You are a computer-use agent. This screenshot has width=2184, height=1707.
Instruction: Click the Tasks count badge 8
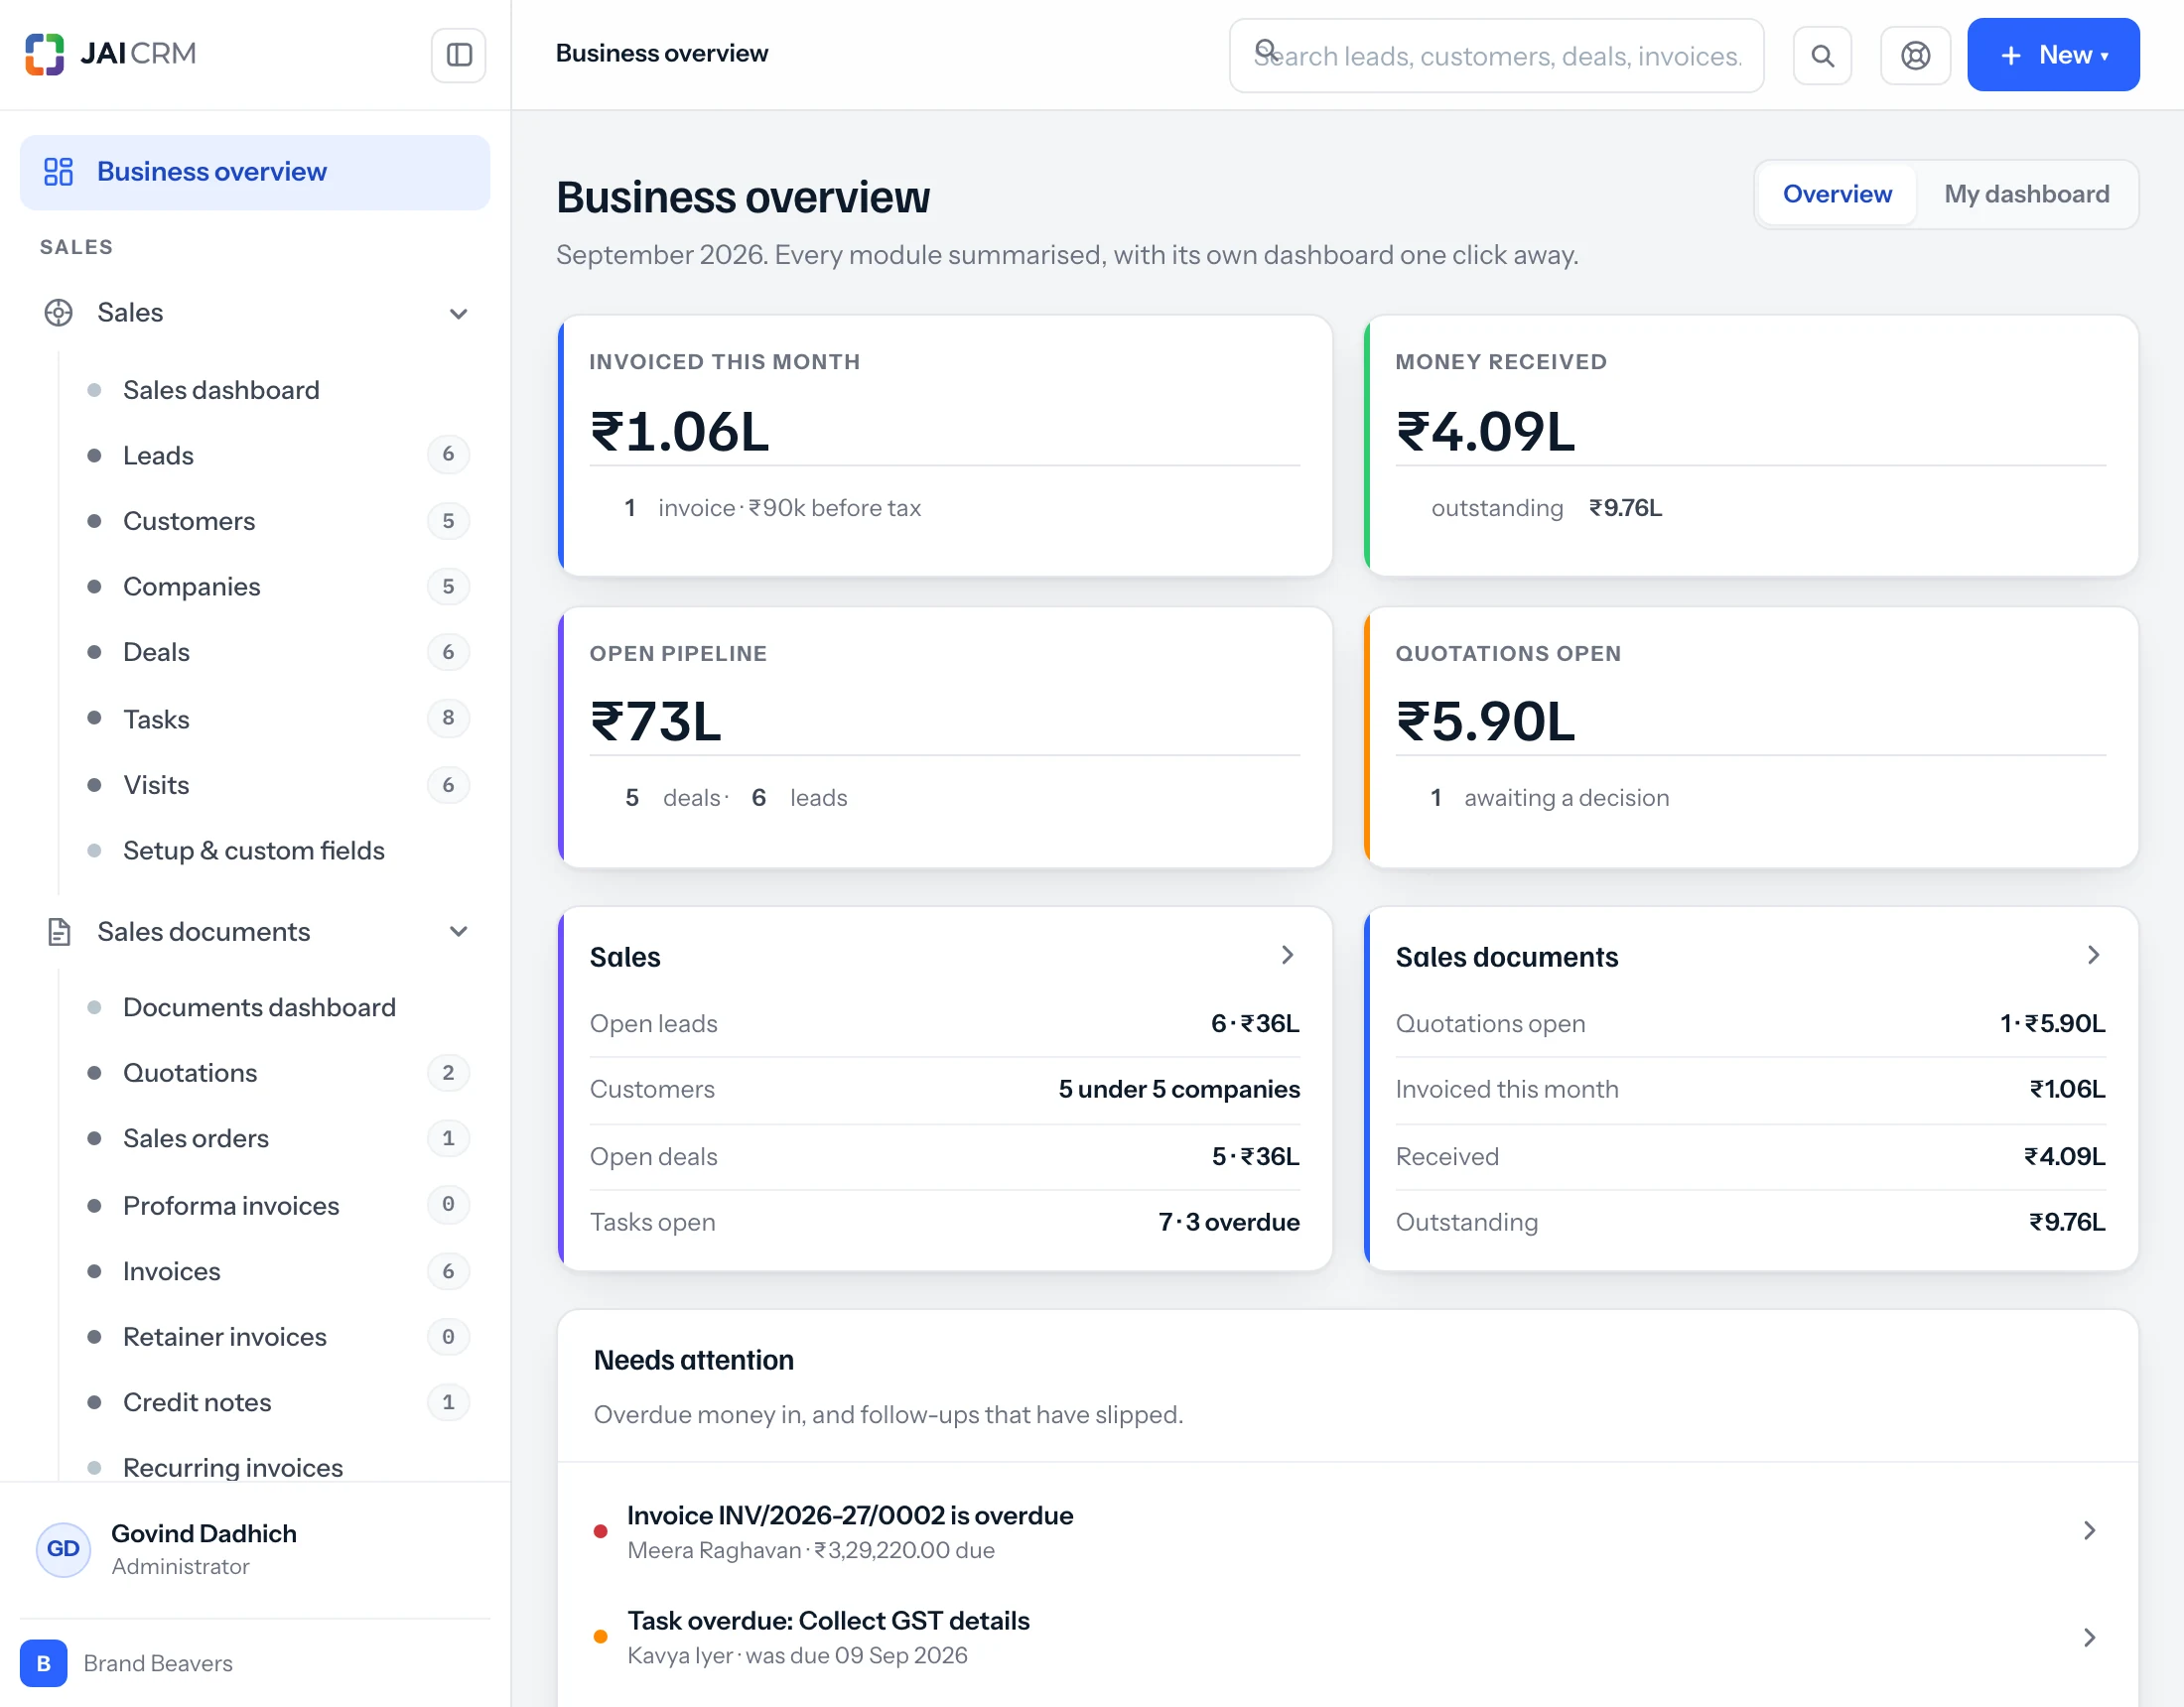point(448,717)
